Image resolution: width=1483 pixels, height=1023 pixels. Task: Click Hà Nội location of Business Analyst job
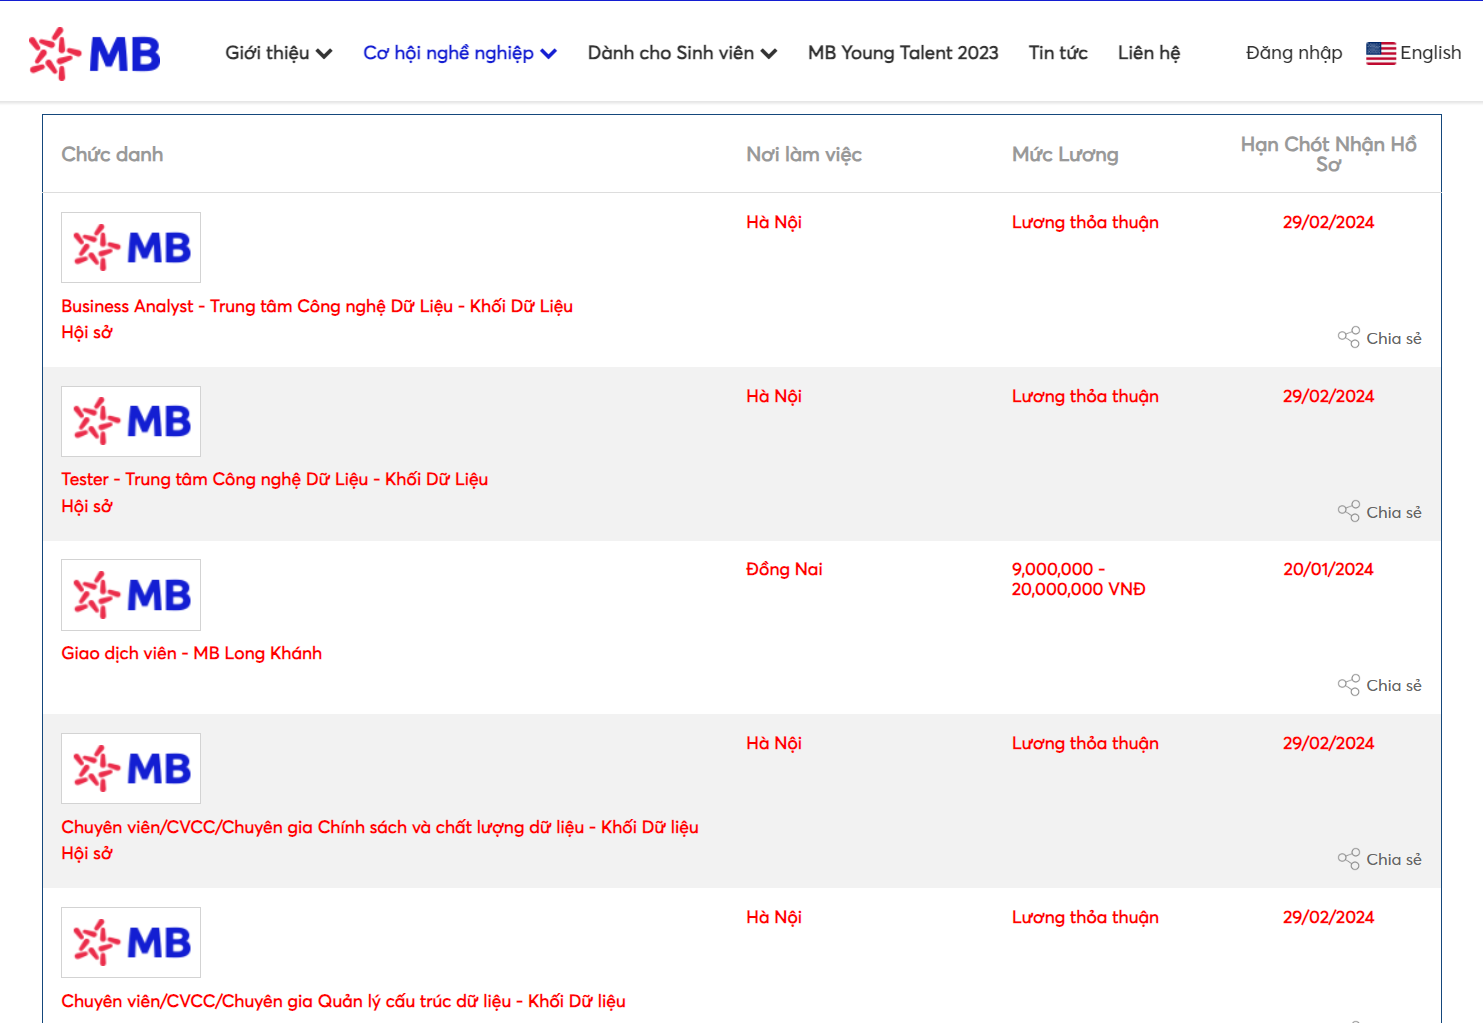coord(774,222)
